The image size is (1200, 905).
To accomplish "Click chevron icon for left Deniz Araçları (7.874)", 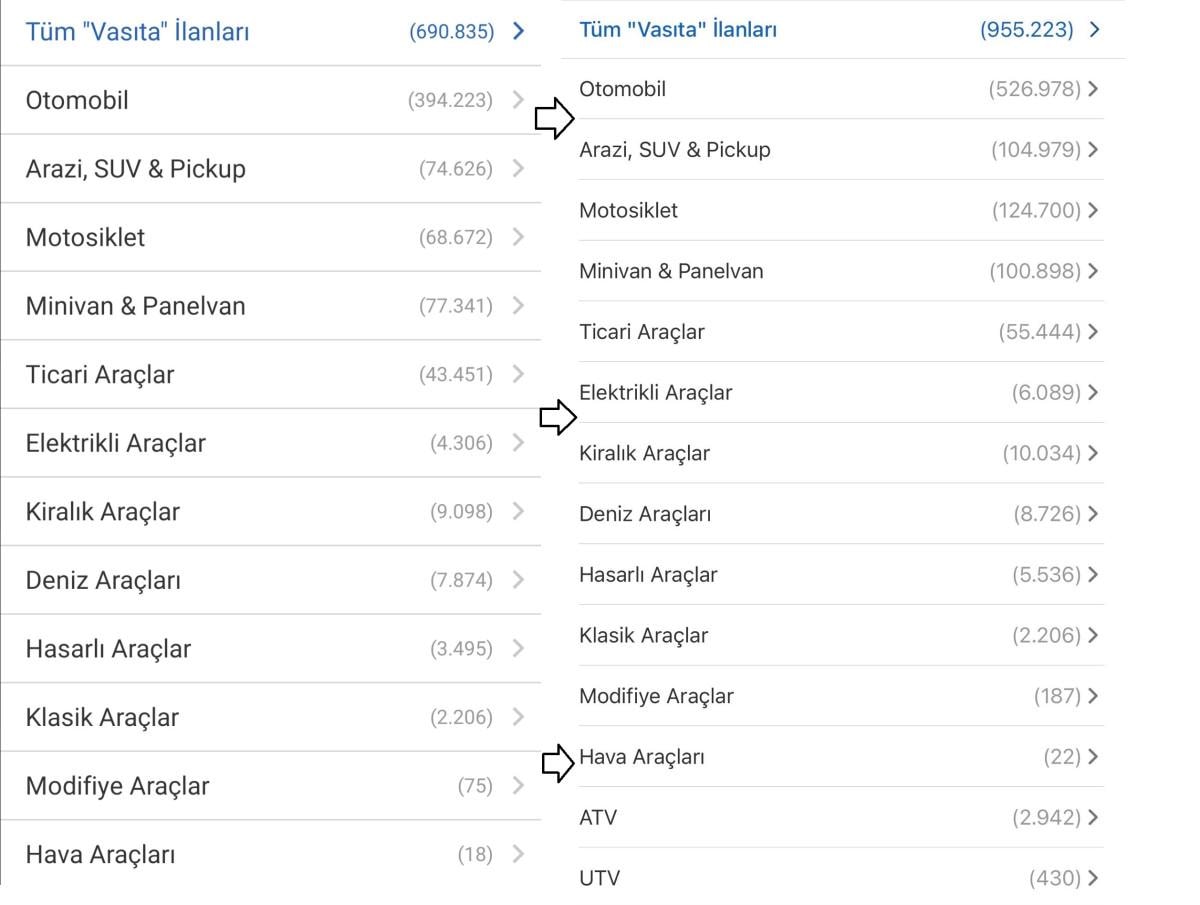I will pyautogui.click(x=518, y=580).
